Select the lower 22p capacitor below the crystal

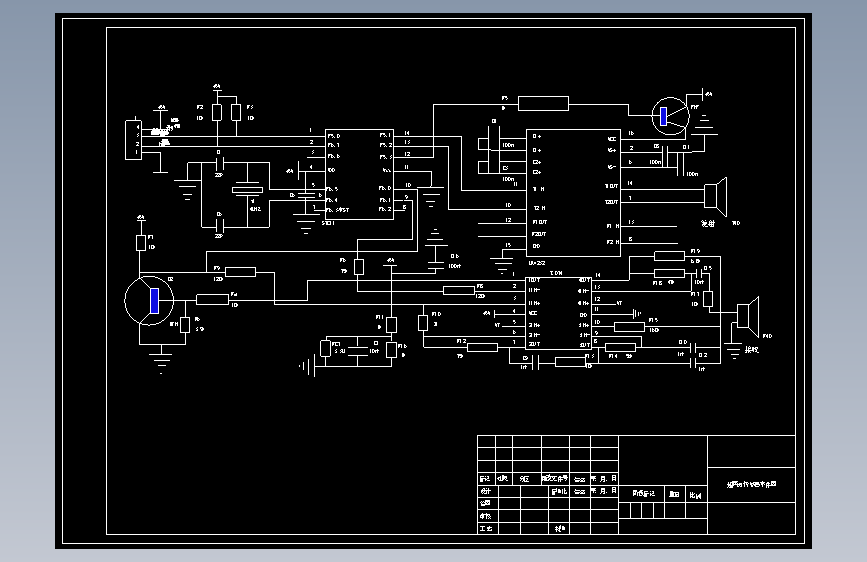(220, 225)
